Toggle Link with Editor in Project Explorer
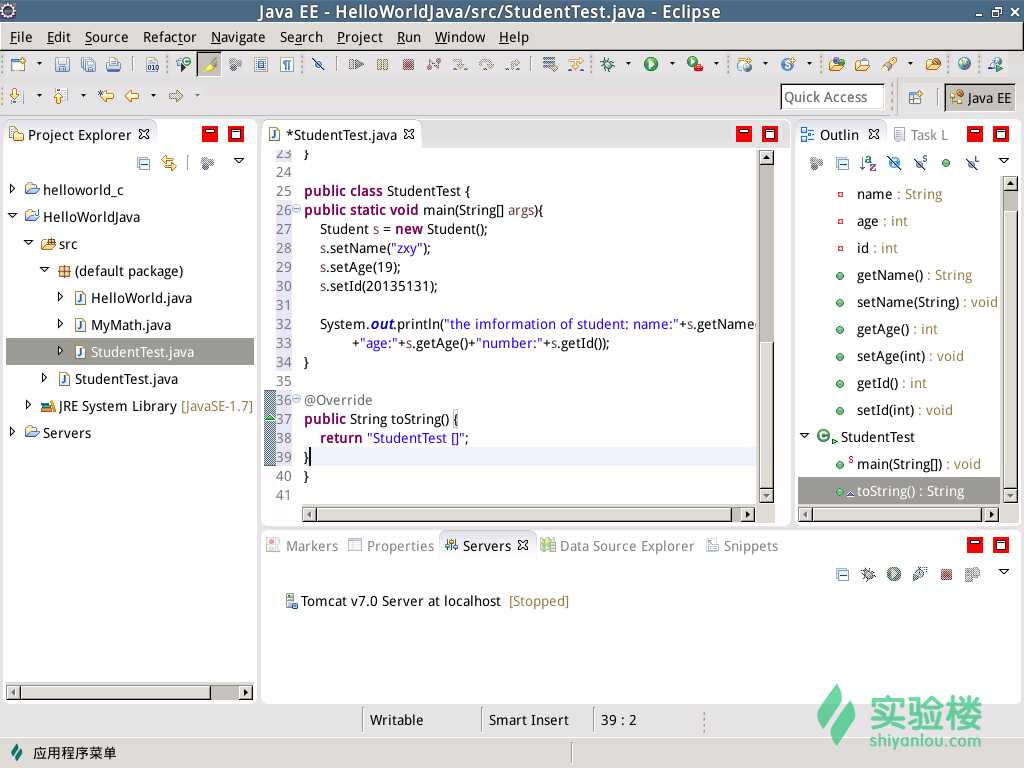 tap(169, 163)
